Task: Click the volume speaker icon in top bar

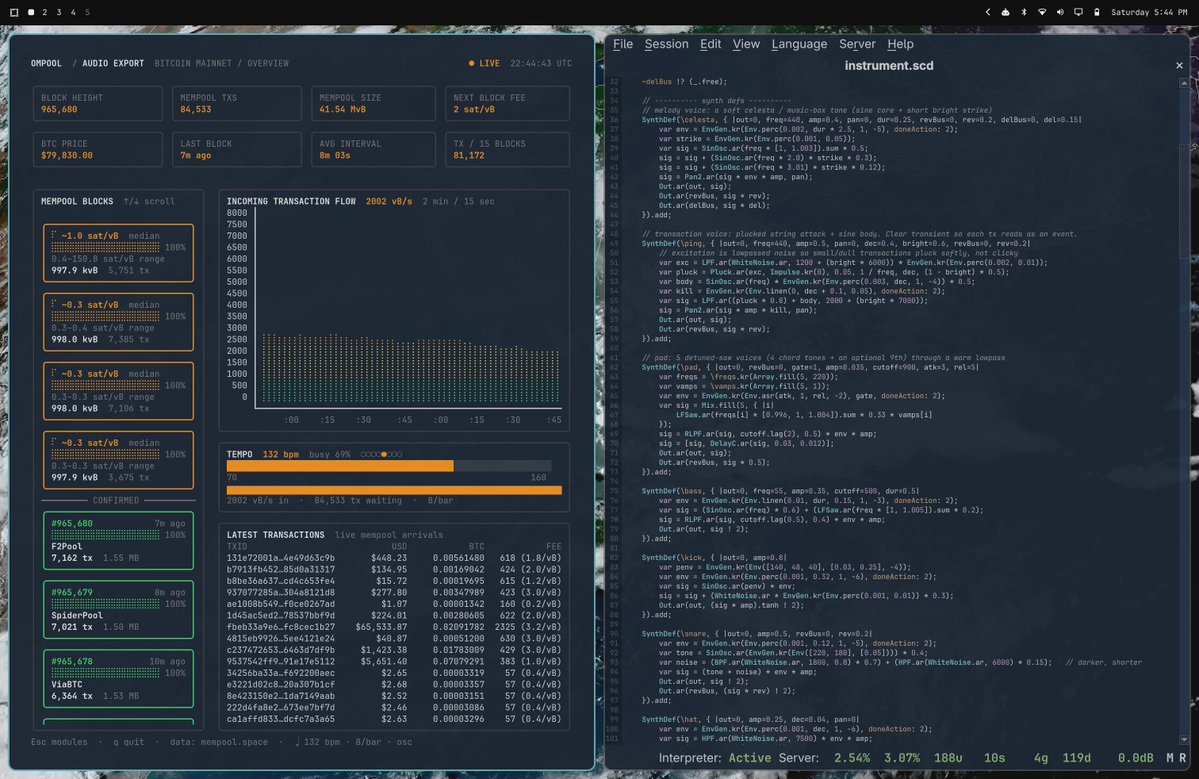Action: click(x=1060, y=12)
